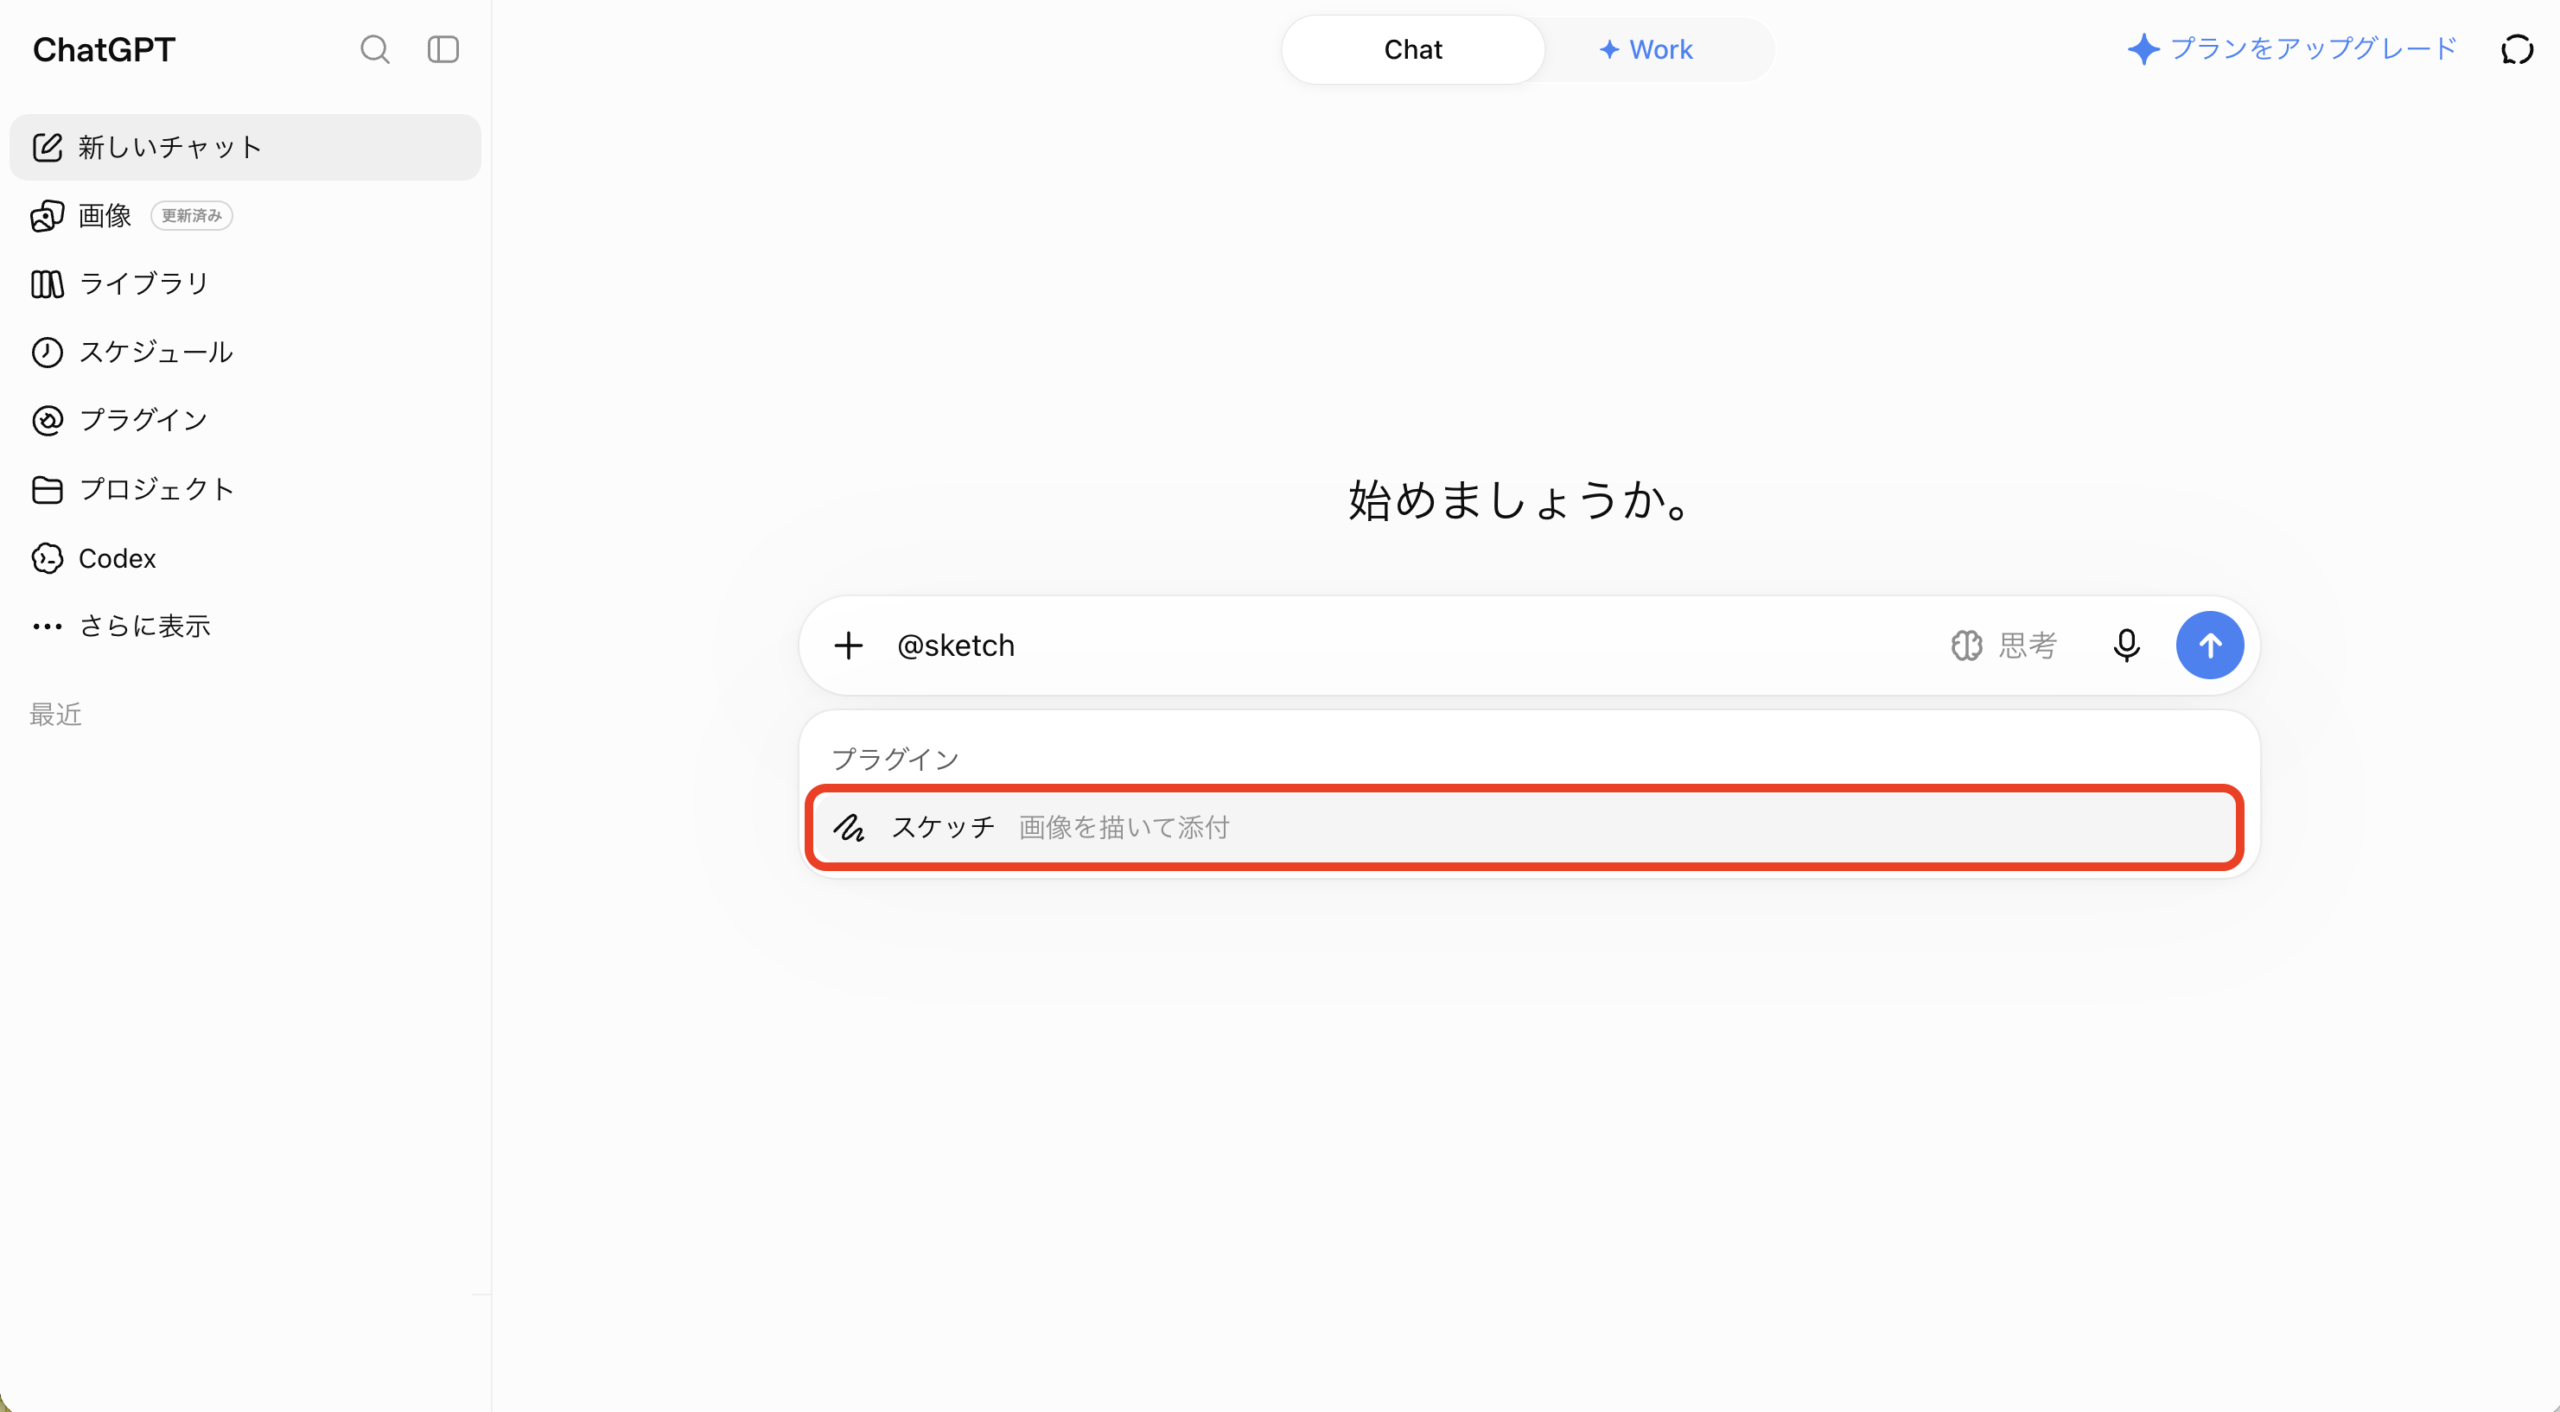
Task: Click the brain icon next to 思考
Action: (1966, 645)
